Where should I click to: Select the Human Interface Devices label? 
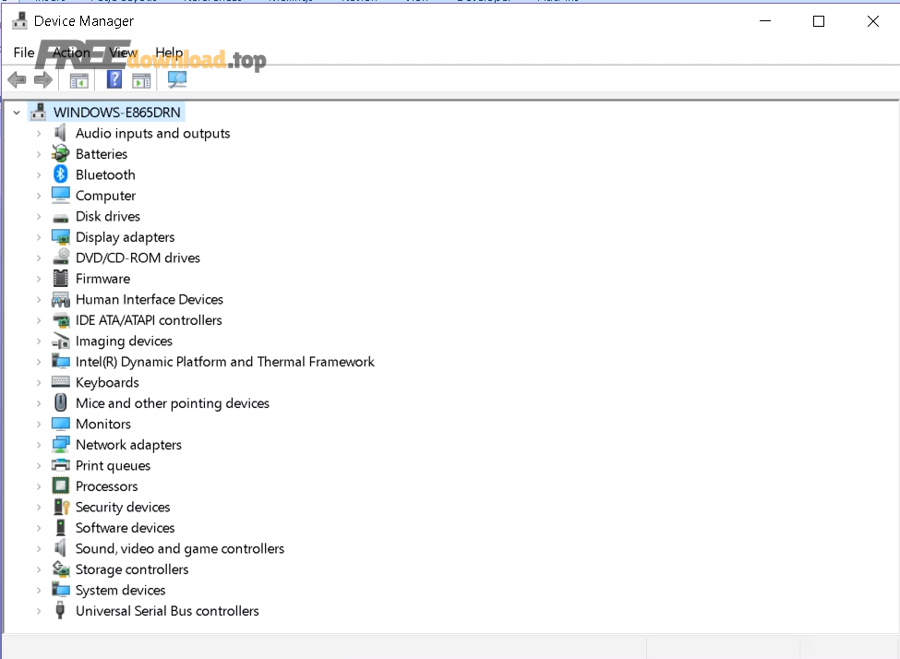tap(149, 299)
